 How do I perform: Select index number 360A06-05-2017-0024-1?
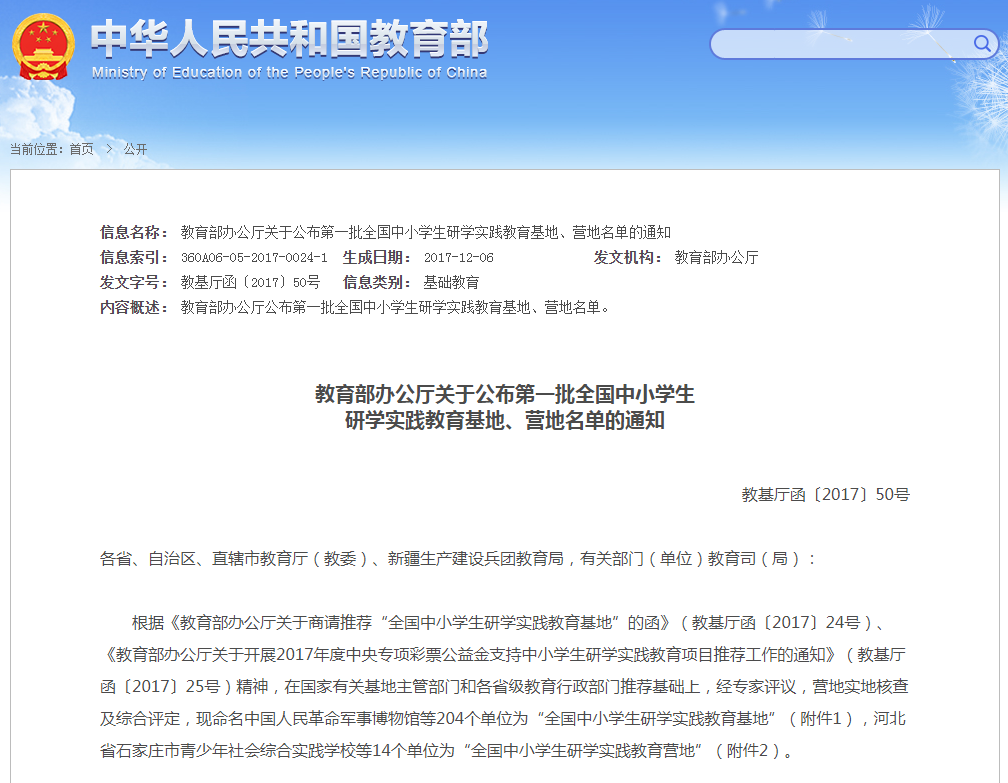254,258
